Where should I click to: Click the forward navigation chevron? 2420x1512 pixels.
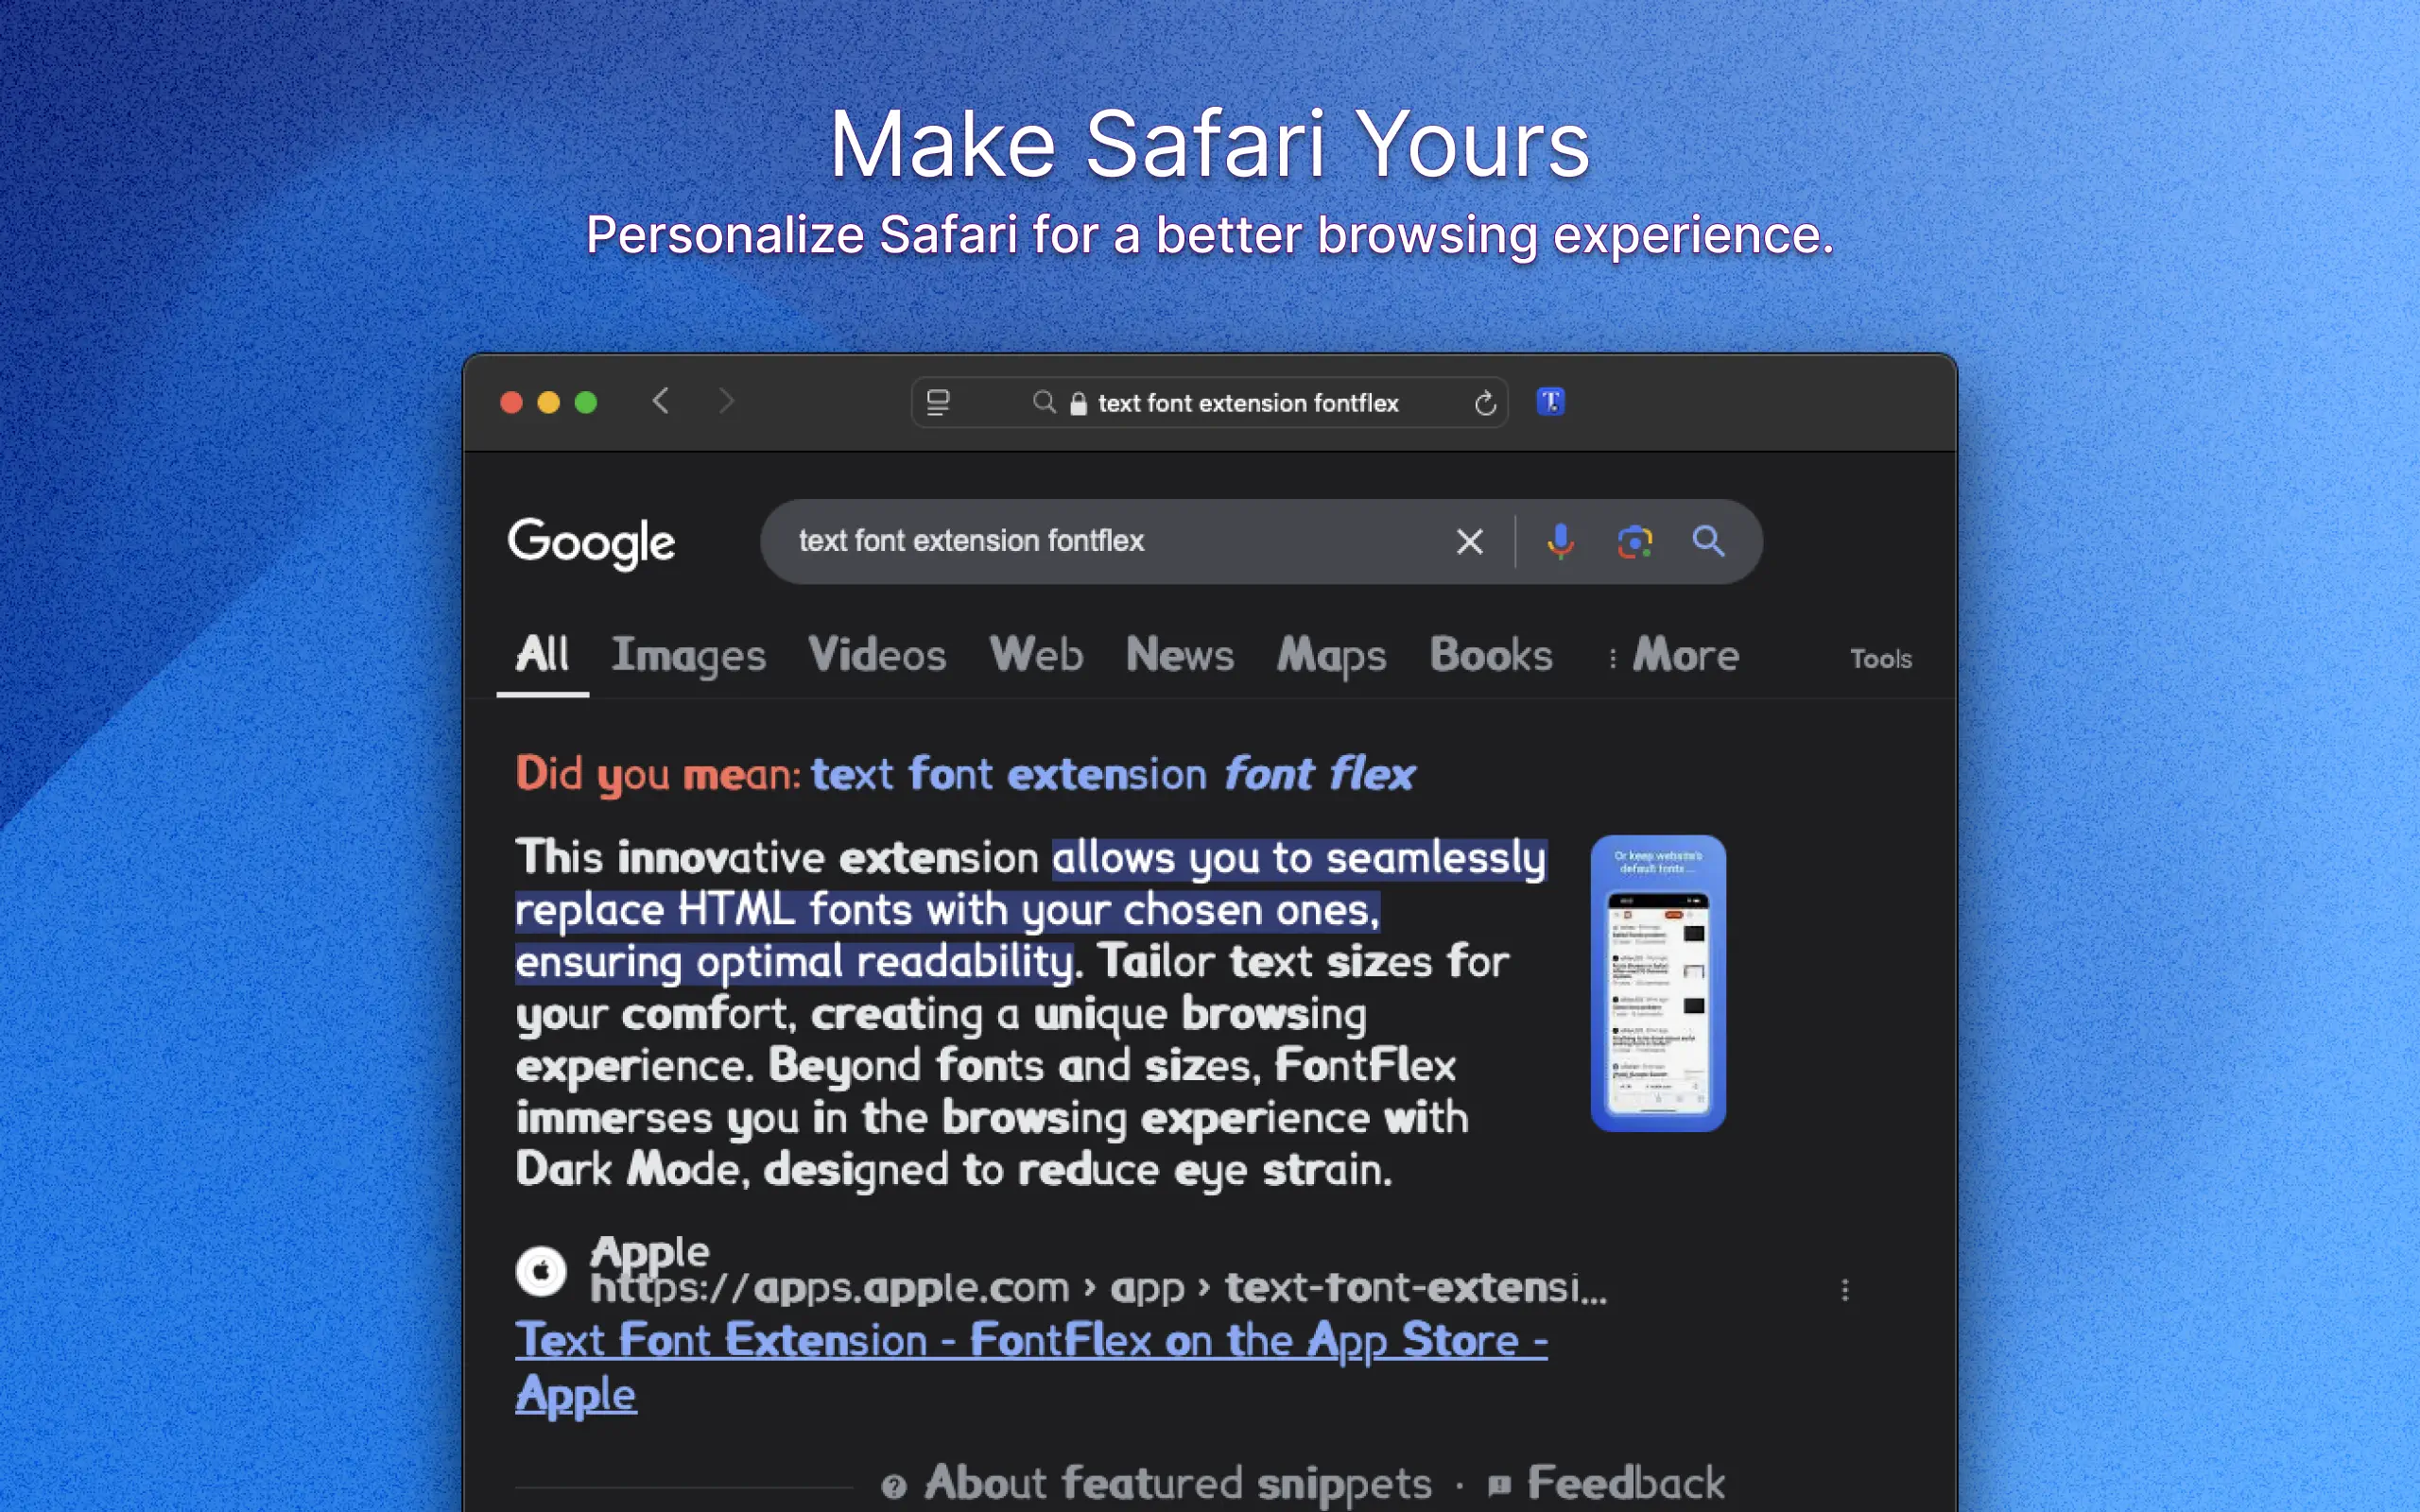tap(727, 402)
